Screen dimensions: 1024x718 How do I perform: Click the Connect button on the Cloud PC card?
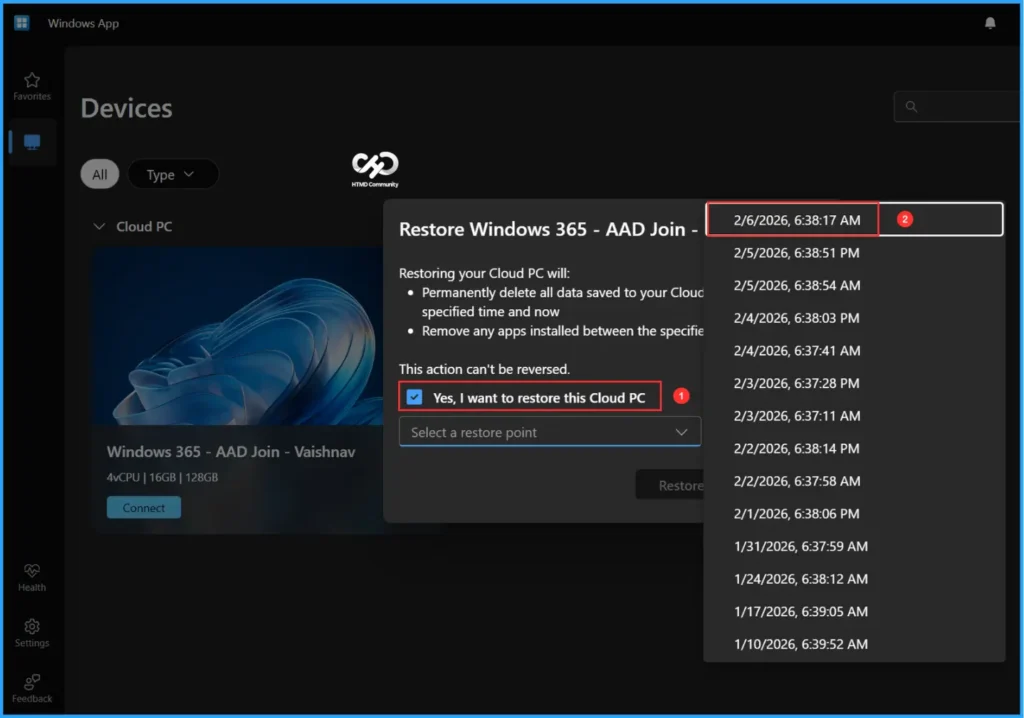click(x=143, y=507)
